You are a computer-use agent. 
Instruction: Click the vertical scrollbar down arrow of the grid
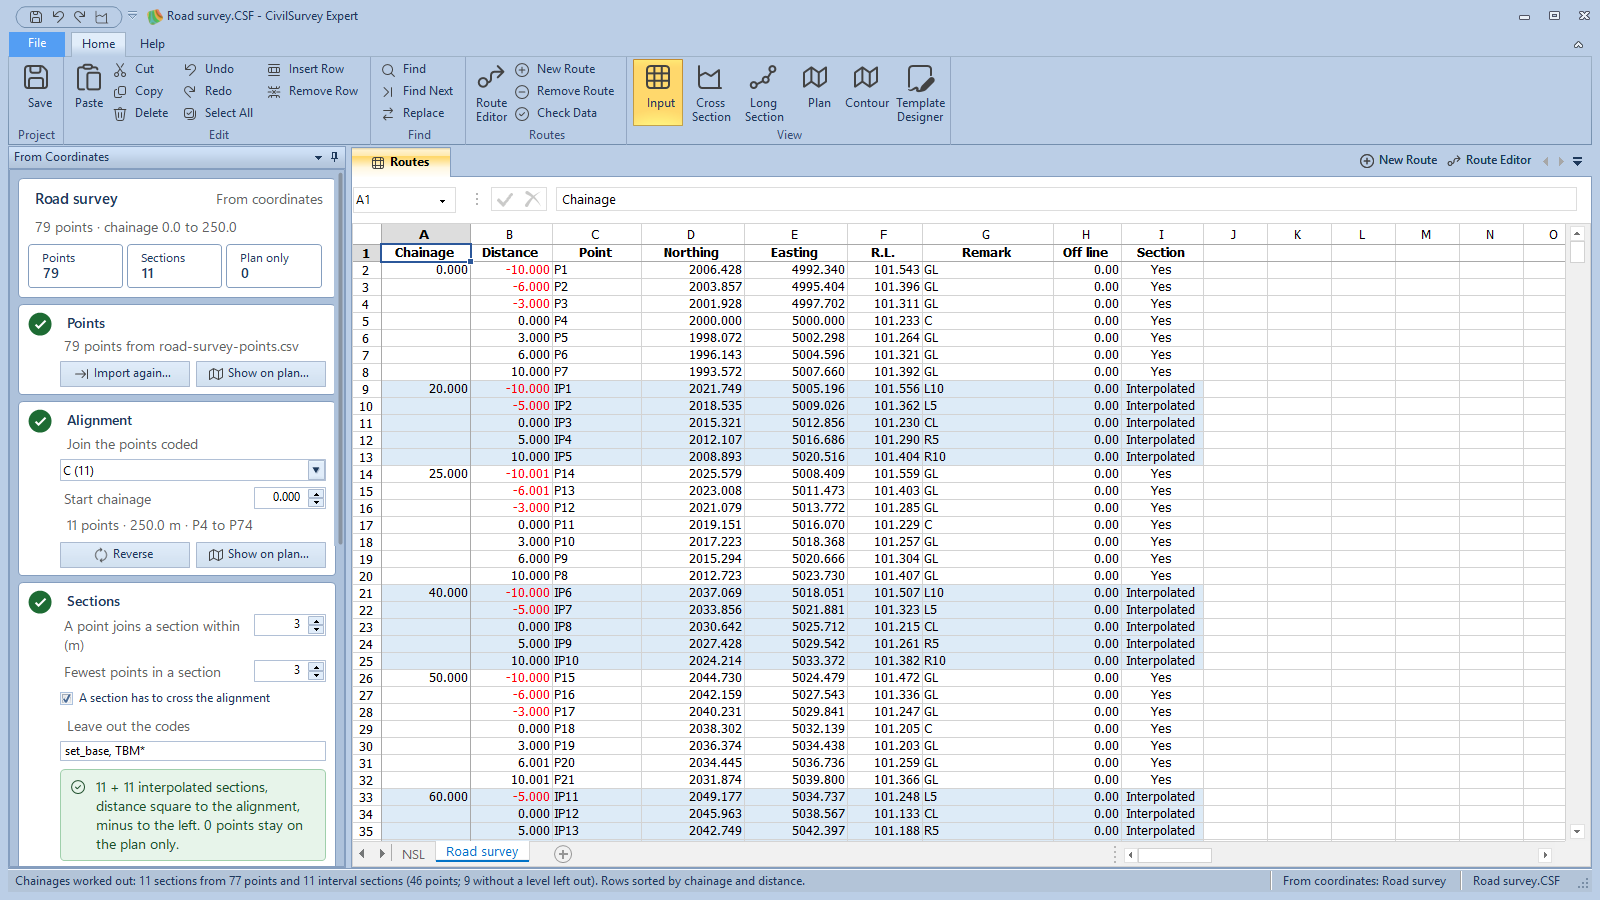coord(1577,831)
